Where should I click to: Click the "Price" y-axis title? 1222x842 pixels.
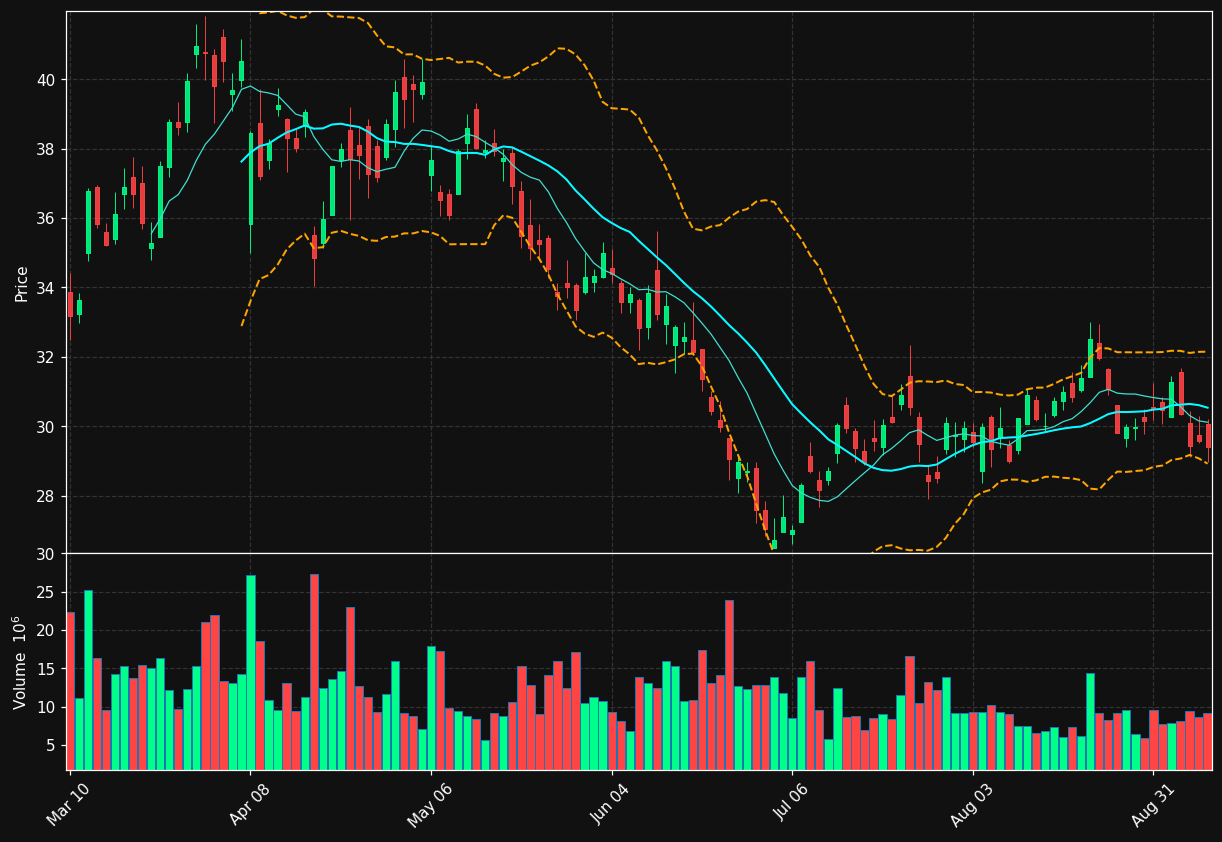click(22, 283)
